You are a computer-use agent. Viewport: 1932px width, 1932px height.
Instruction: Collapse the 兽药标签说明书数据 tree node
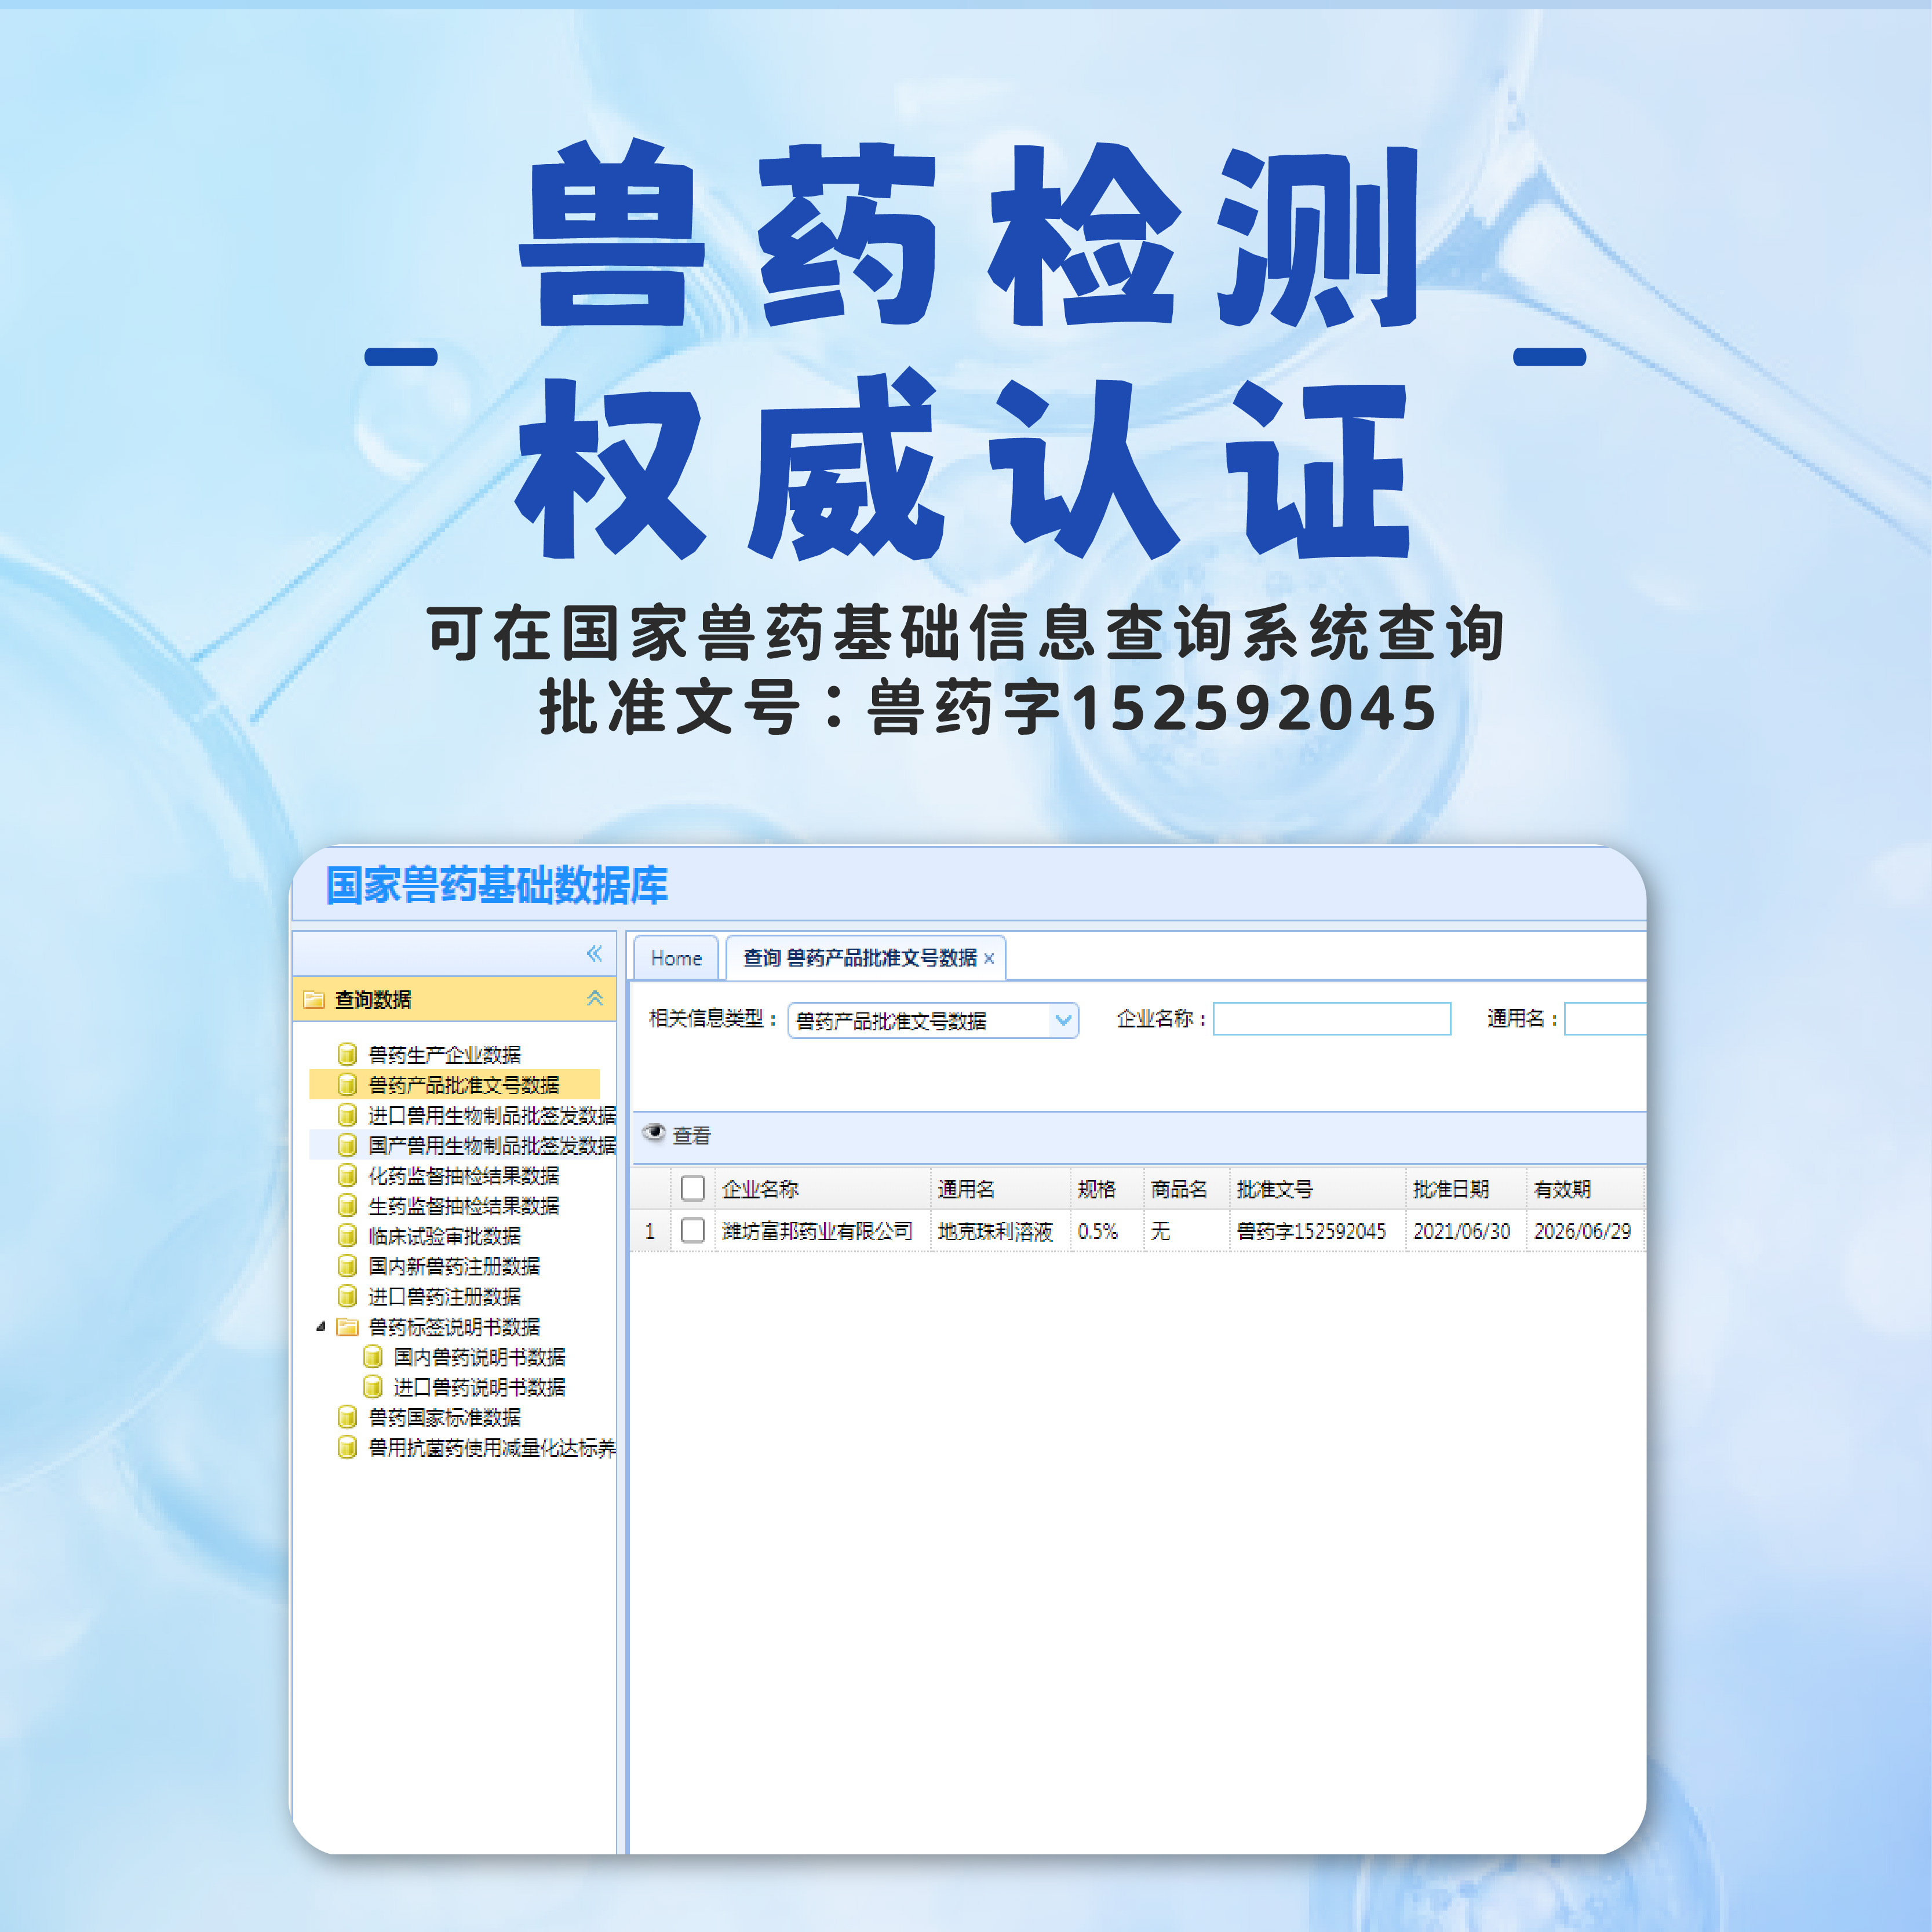(x=320, y=1327)
